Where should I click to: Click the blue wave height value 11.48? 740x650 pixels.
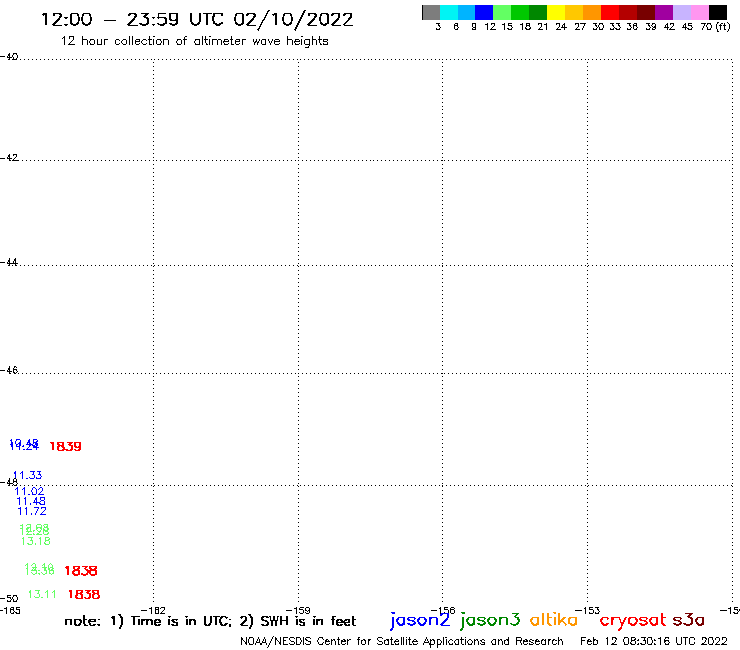(x=31, y=501)
